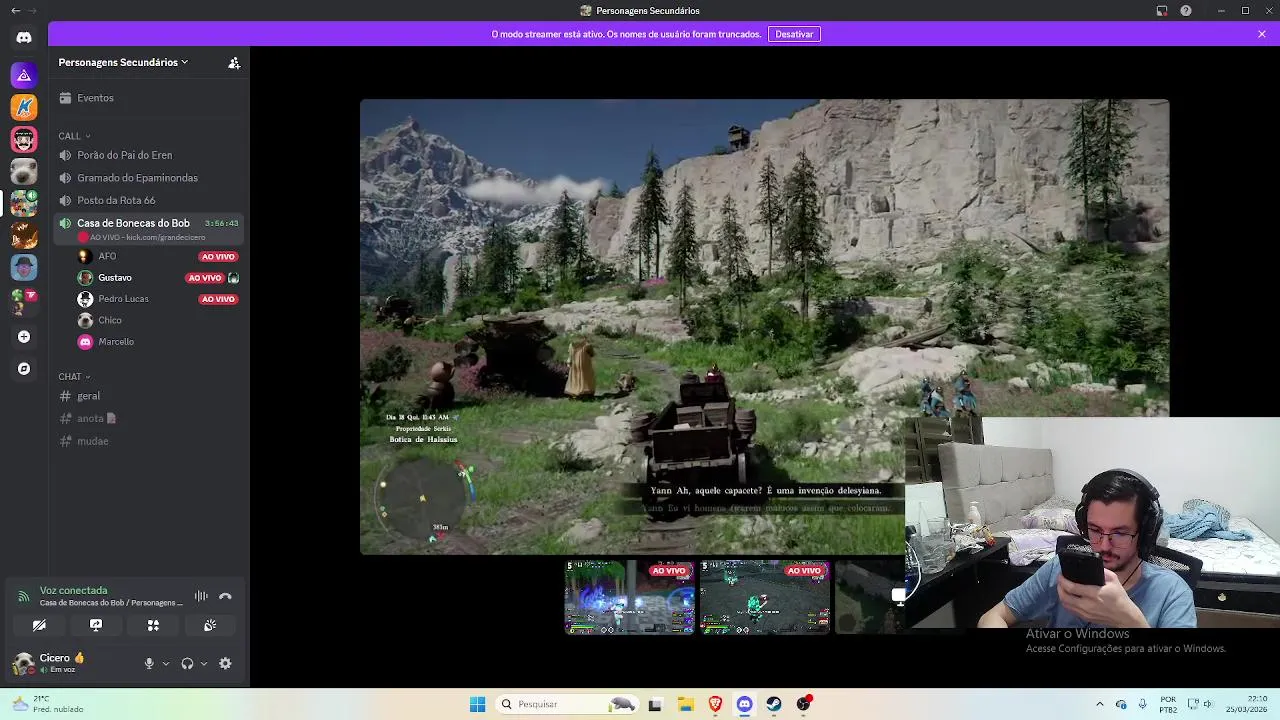Open user settings gear

(x=225, y=663)
